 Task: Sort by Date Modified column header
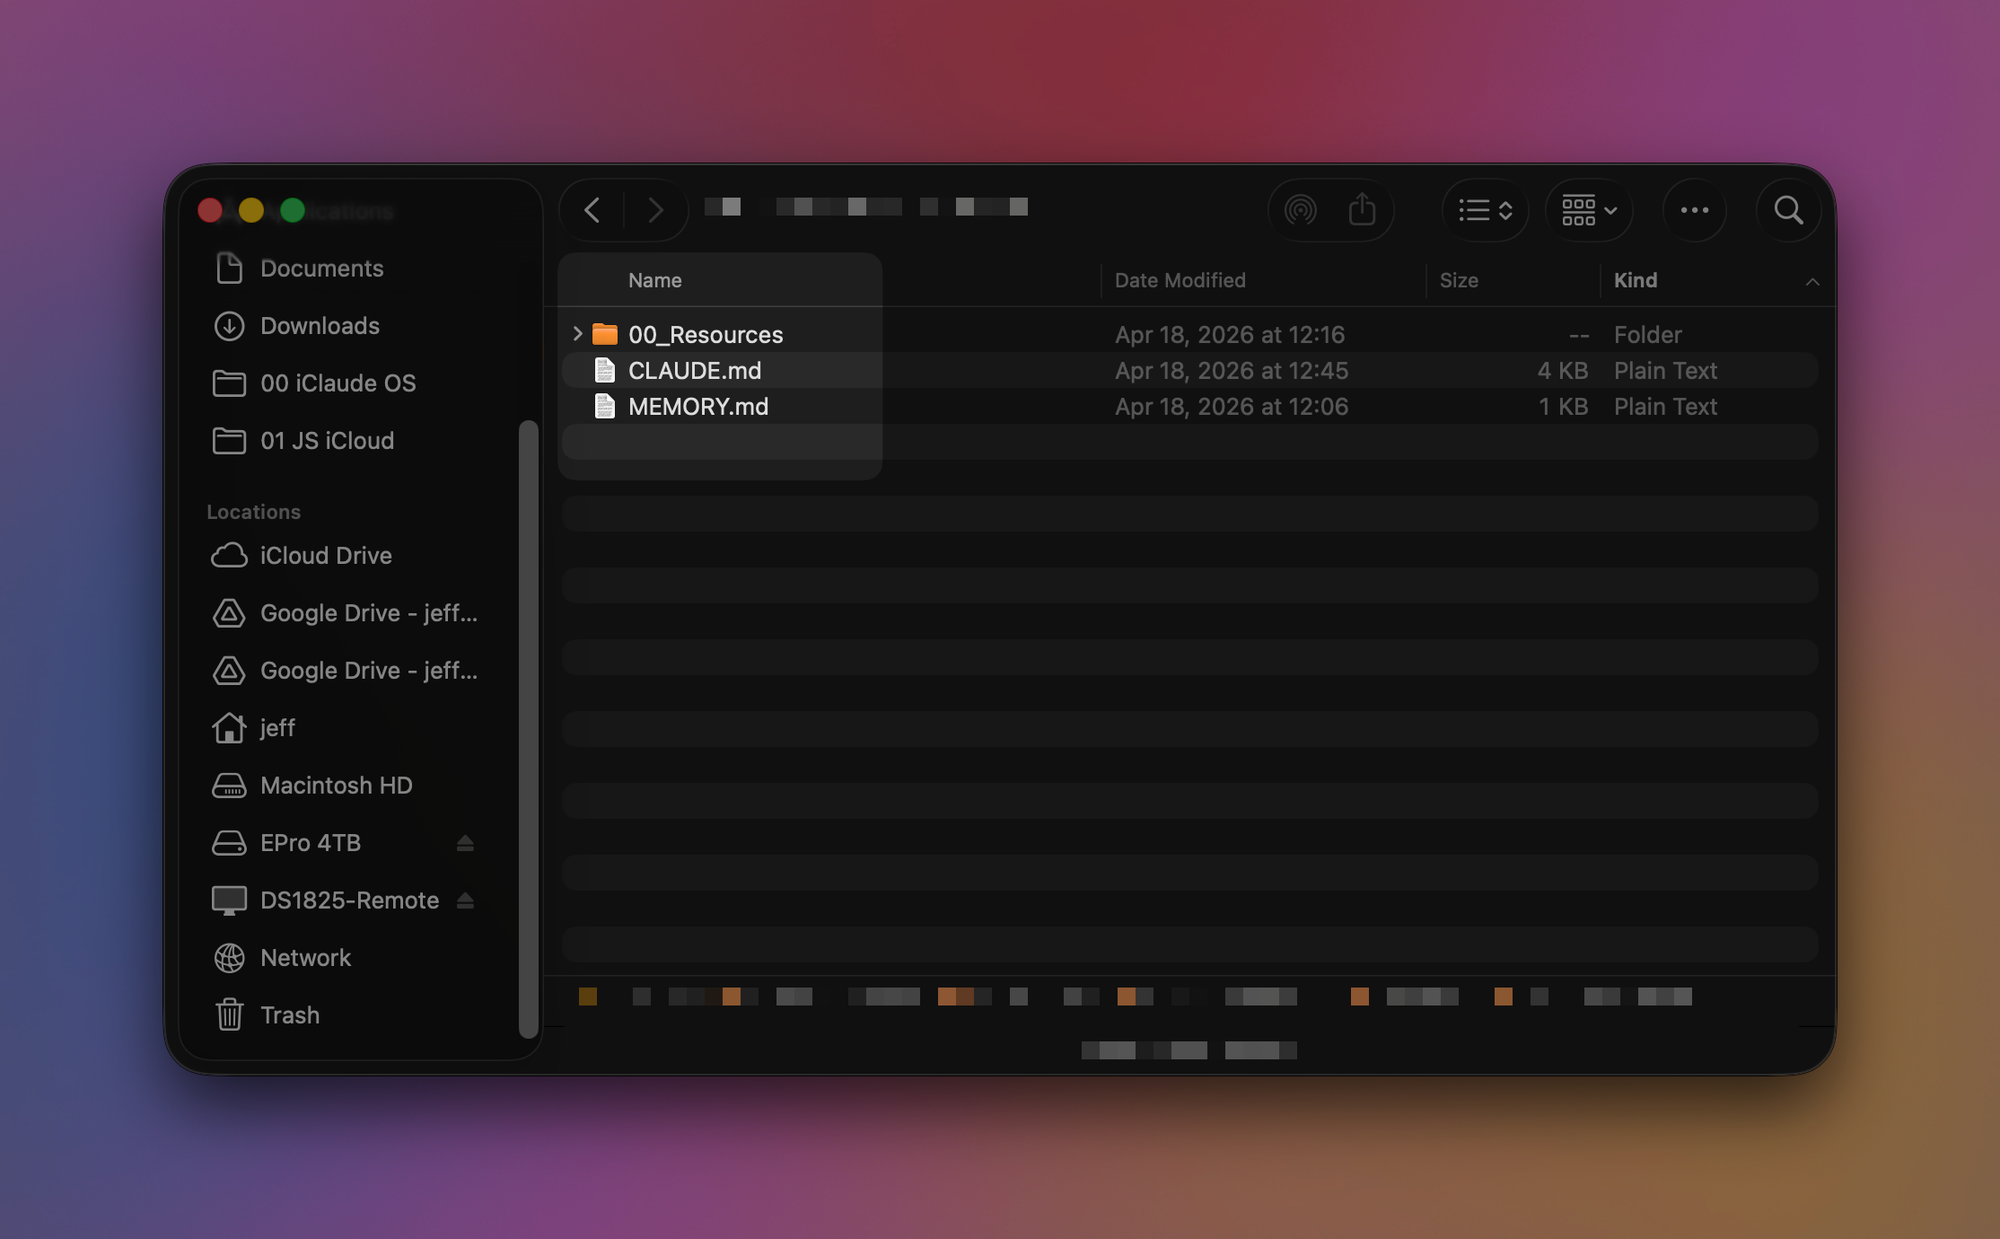click(x=1180, y=281)
